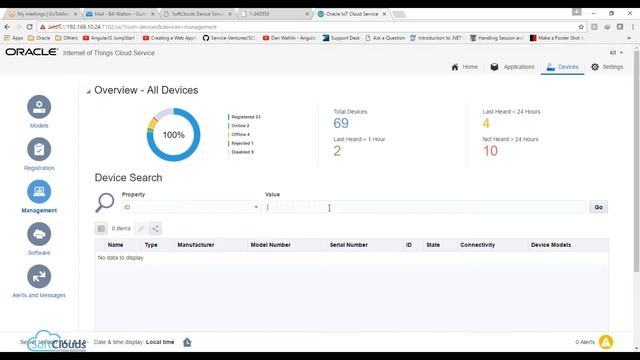
Task: Switch to the Mail Outlook browser tab
Action: pyautogui.click(x=120, y=14)
